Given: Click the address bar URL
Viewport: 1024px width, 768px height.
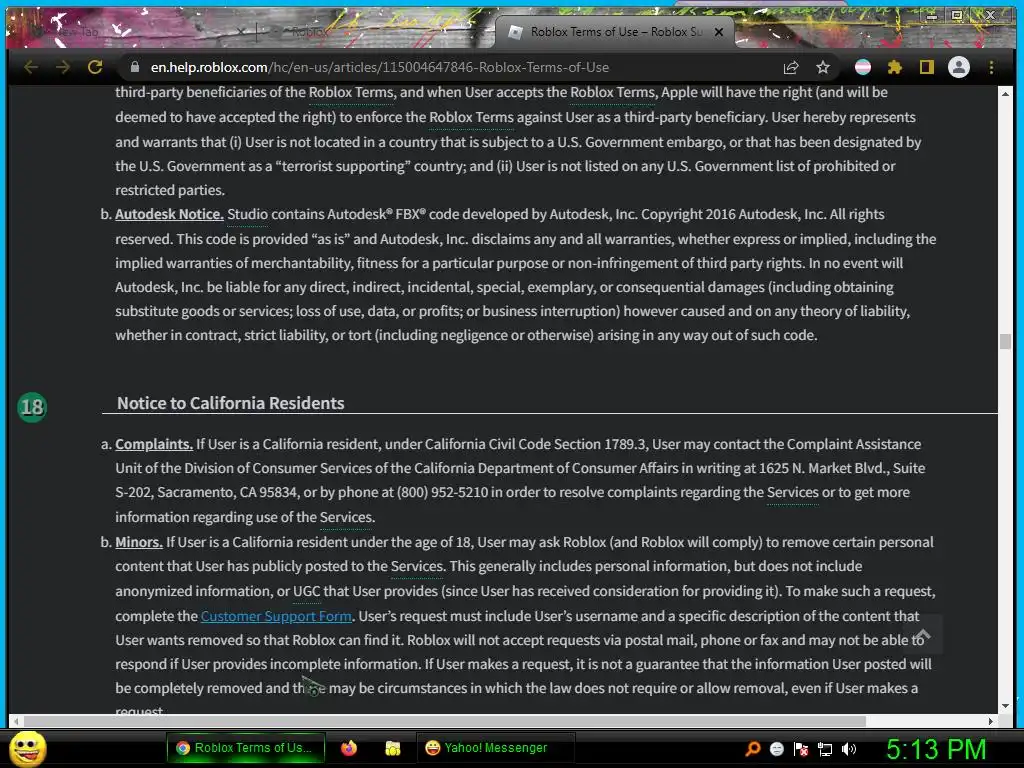Looking at the screenshot, I should (x=379, y=67).
